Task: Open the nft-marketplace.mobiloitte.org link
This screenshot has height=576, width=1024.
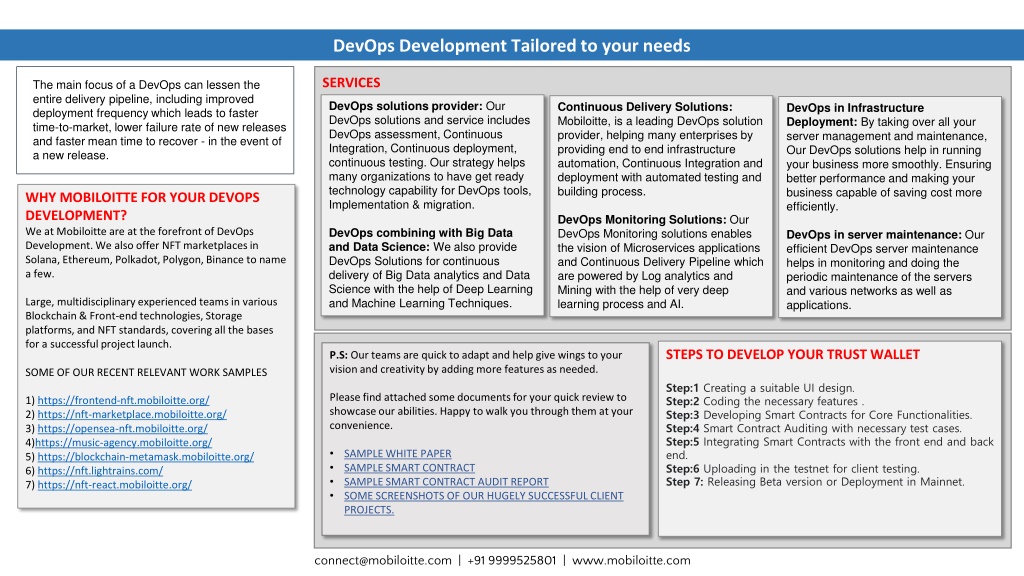Action: [132, 414]
